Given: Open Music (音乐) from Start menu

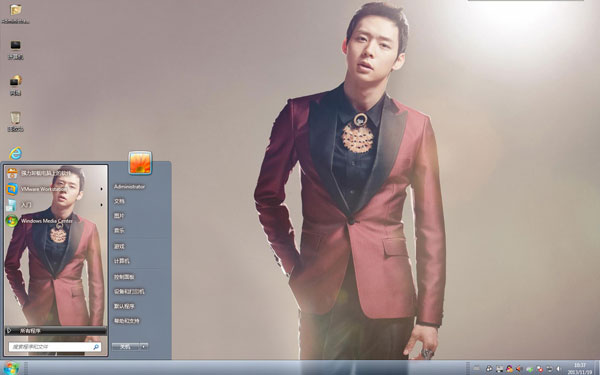Looking at the screenshot, I should [x=119, y=230].
